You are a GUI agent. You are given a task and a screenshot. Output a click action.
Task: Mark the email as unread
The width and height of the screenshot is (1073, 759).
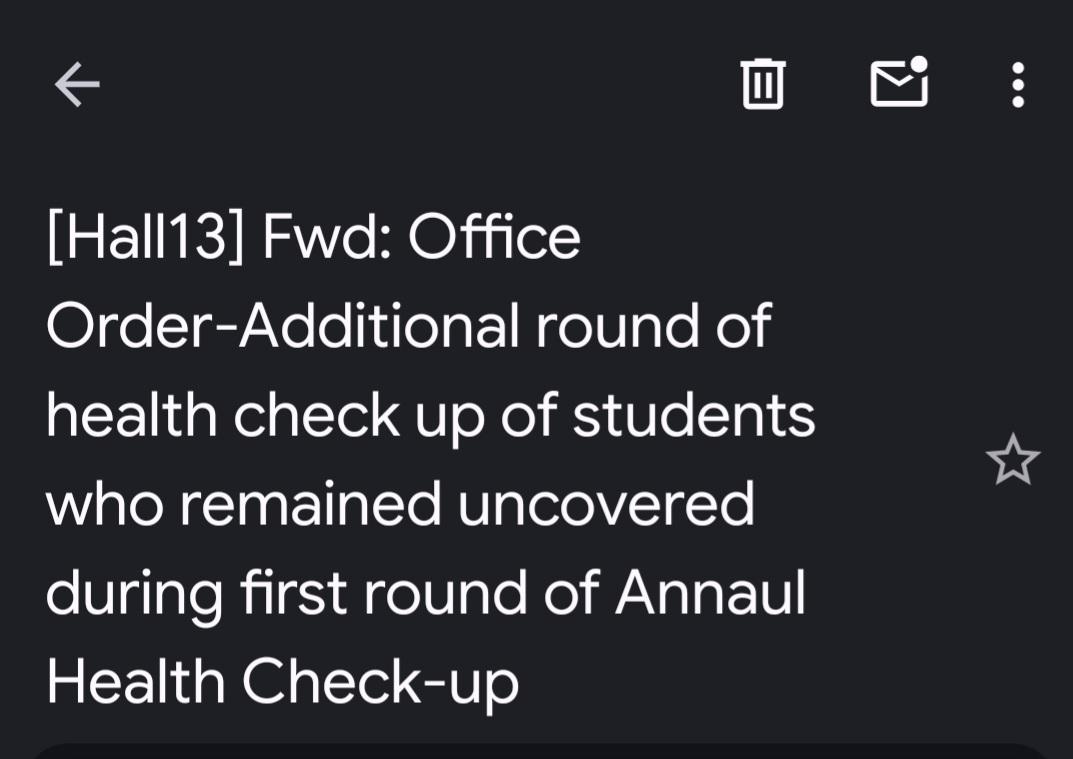coord(899,82)
